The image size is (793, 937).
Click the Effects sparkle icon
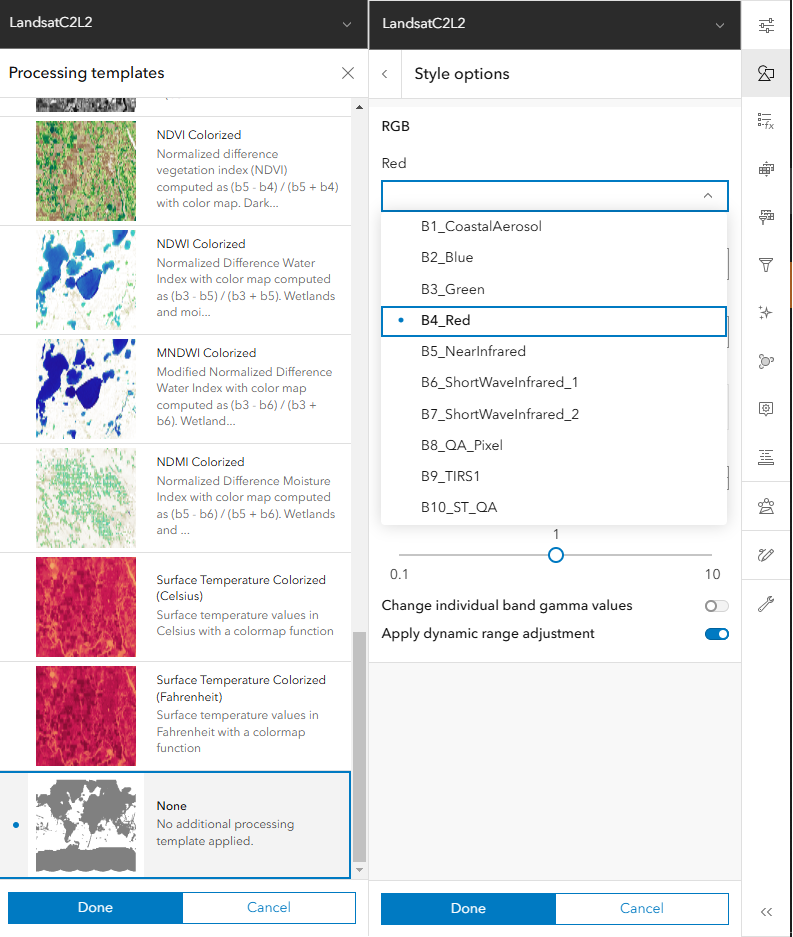point(766,313)
